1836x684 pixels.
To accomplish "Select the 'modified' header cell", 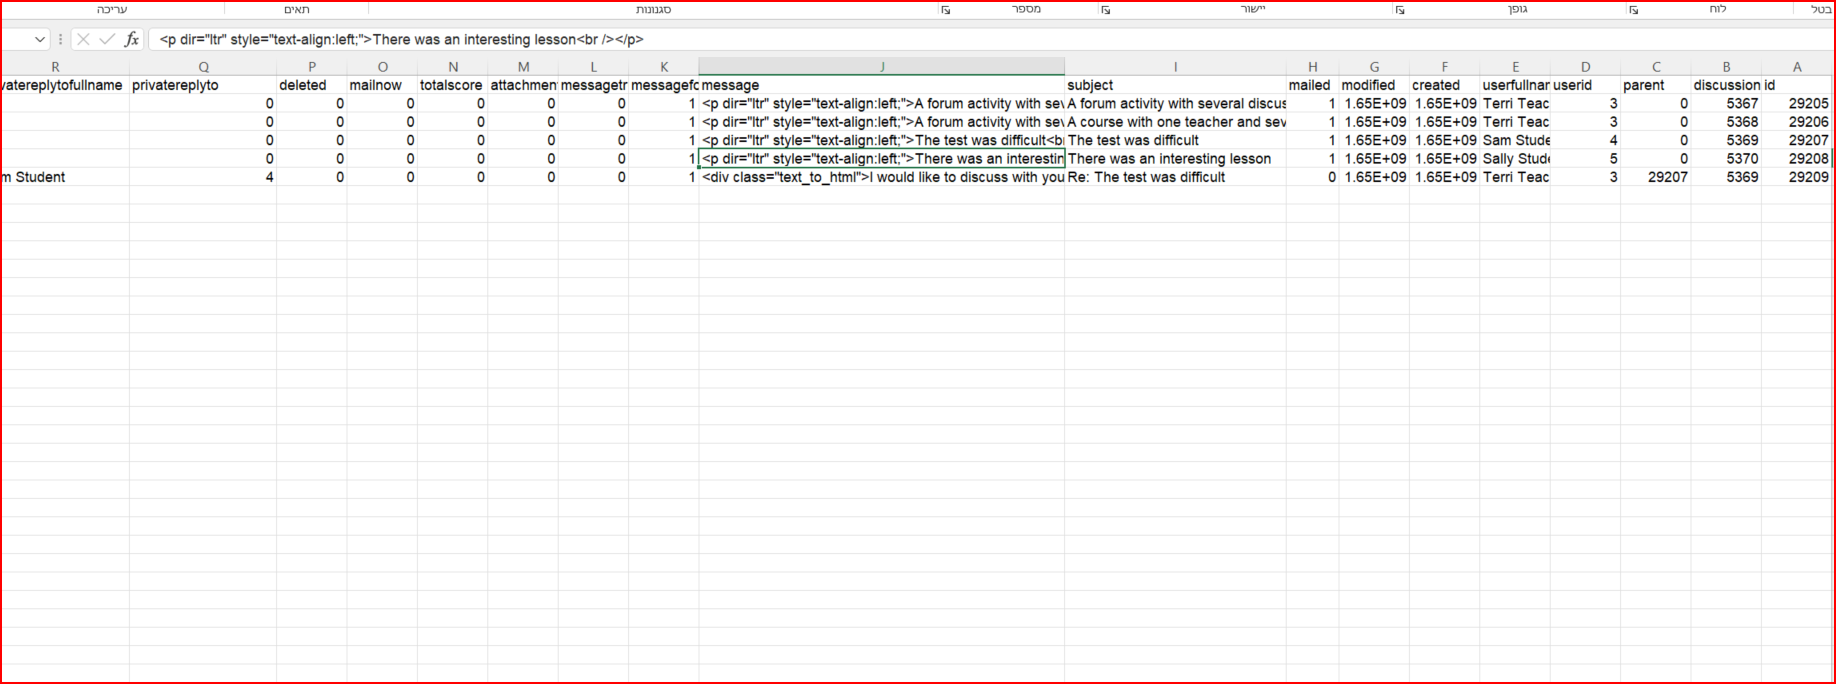I will point(1374,85).
